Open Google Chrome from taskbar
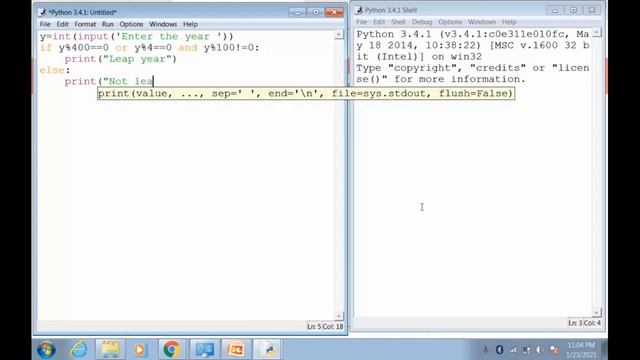Screen dimensions: 640x360 171,350
